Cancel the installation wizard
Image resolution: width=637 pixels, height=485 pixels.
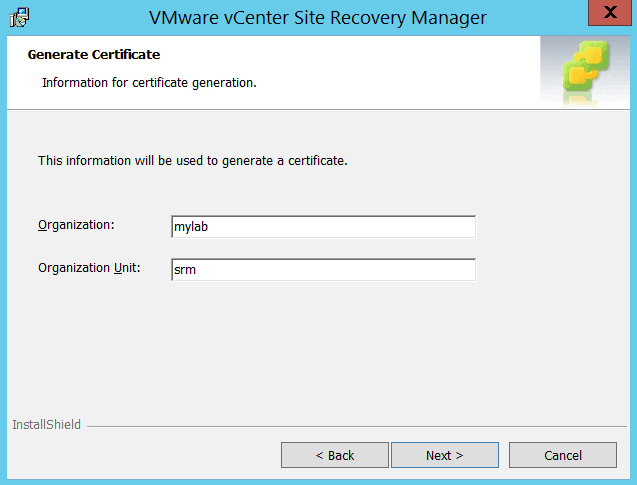coord(562,455)
